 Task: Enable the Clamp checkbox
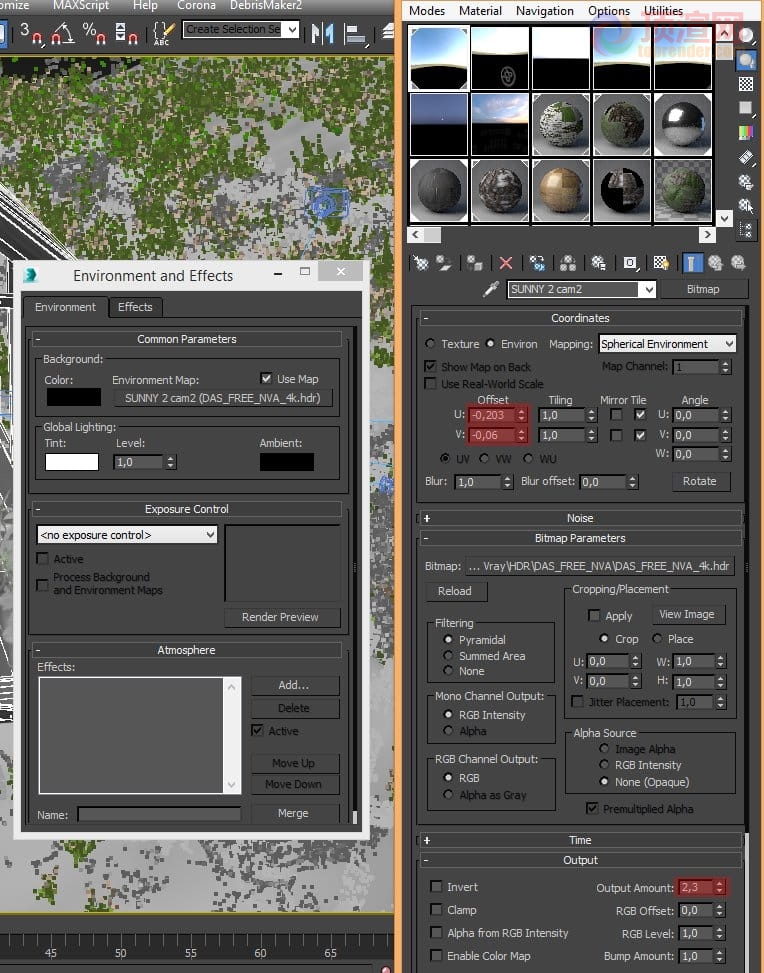click(436, 909)
